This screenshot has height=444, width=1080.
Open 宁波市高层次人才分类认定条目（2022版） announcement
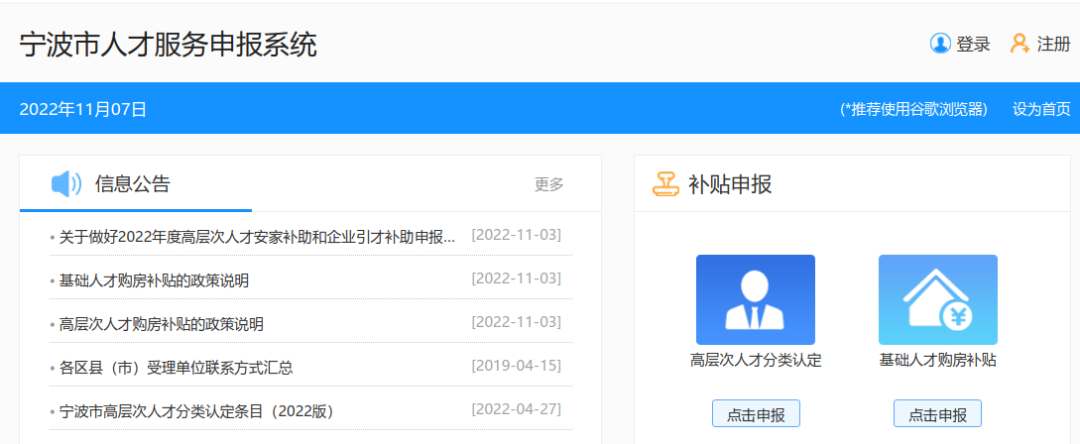pos(196,412)
